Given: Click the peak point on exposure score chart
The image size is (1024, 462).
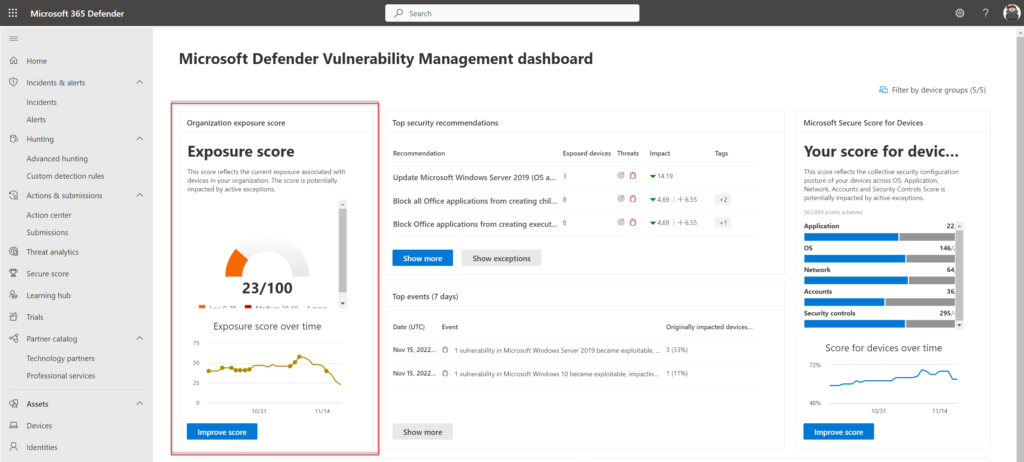Looking at the screenshot, I should click(299, 357).
